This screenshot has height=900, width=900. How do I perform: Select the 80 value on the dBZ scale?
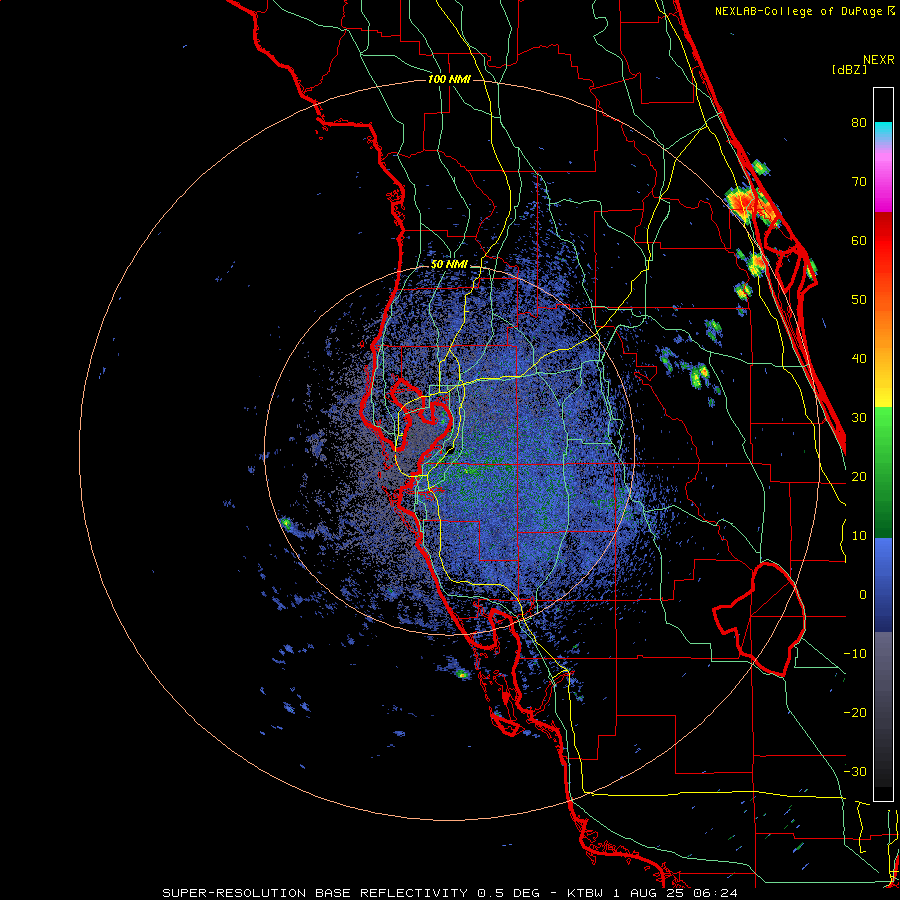click(859, 123)
